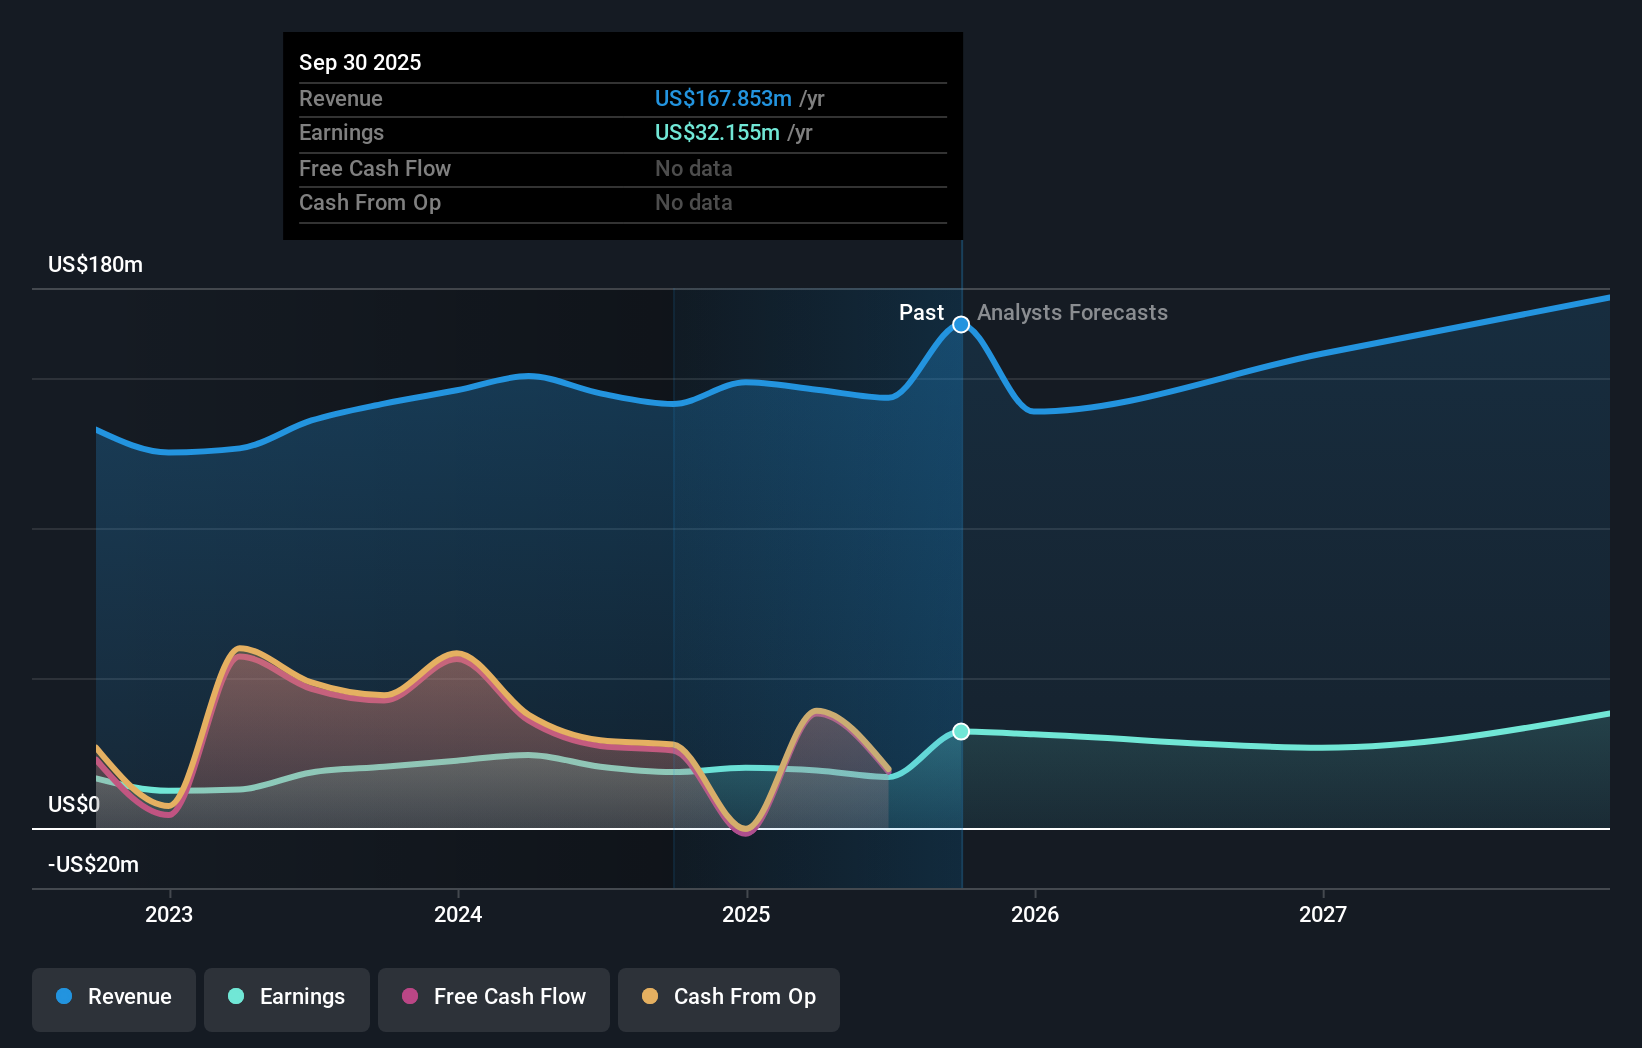This screenshot has width=1642, height=1048.
Task: Toggle the Free Cash Flow series off
Action: pyautogui.click(x=493, y=997)
